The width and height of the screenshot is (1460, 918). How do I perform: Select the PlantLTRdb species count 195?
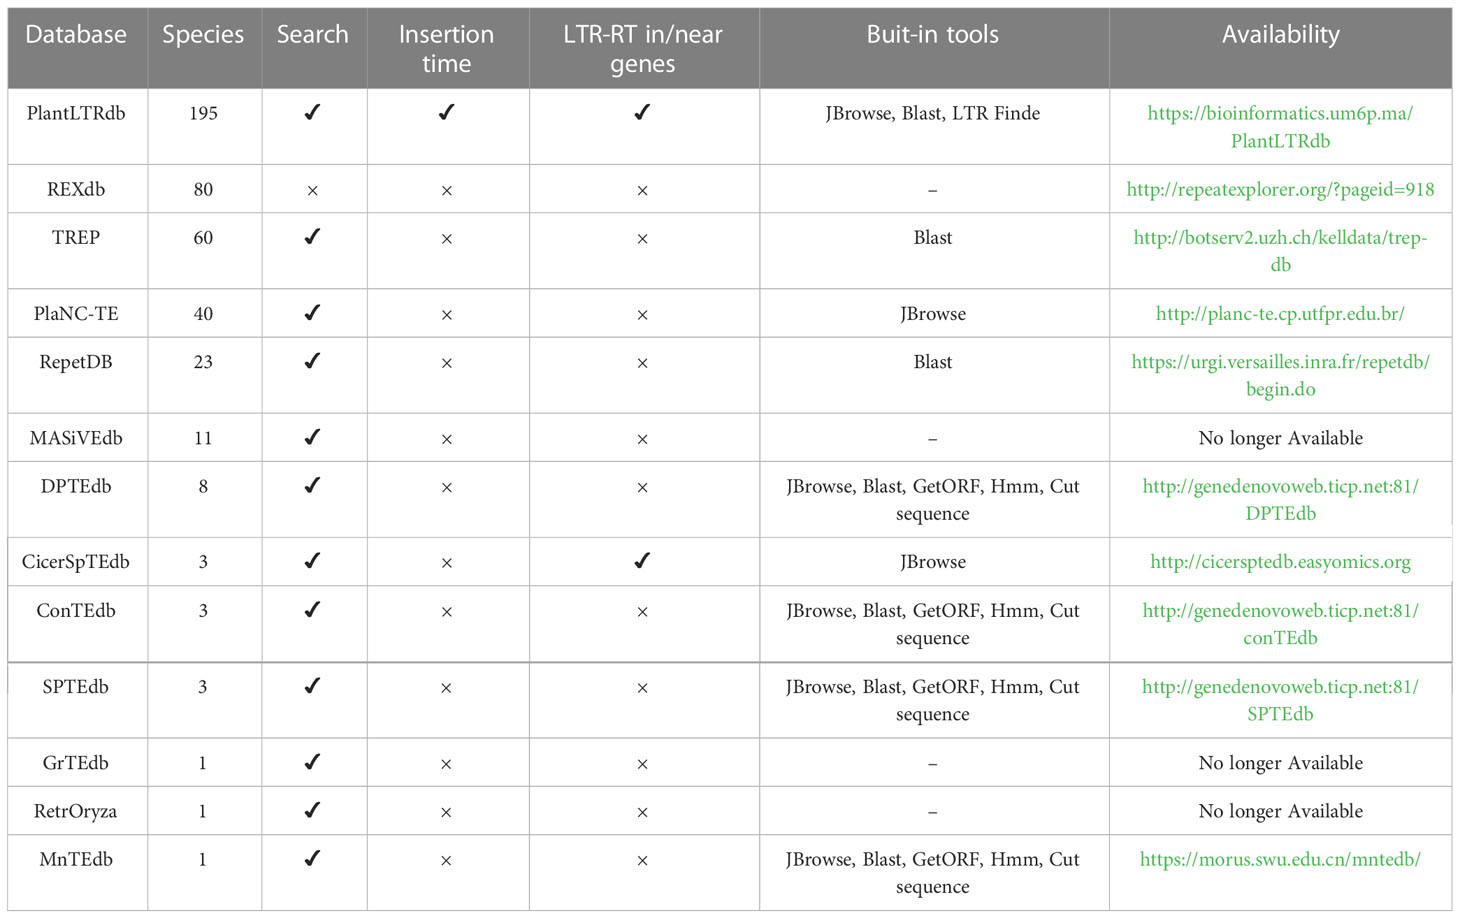point(203,113)
